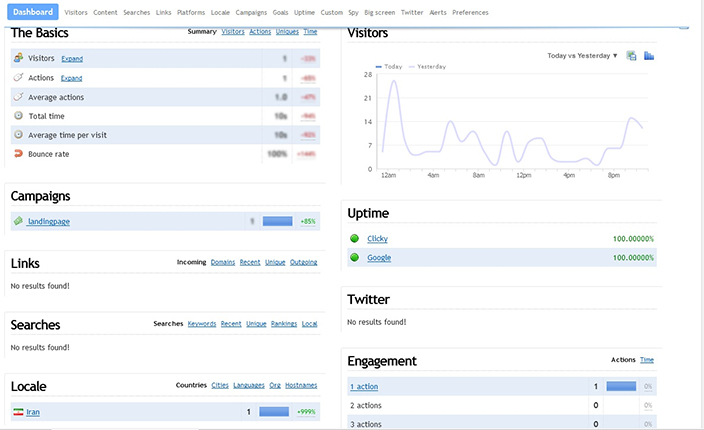Open the landingpage campaign link

pyautogui.click(x=49, y=221)
